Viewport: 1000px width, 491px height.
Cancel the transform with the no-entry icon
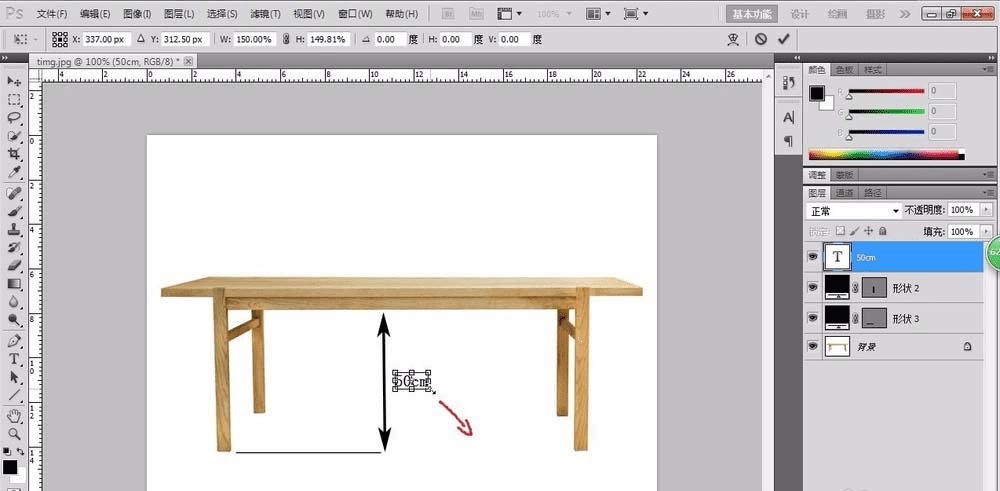[760, 40]
